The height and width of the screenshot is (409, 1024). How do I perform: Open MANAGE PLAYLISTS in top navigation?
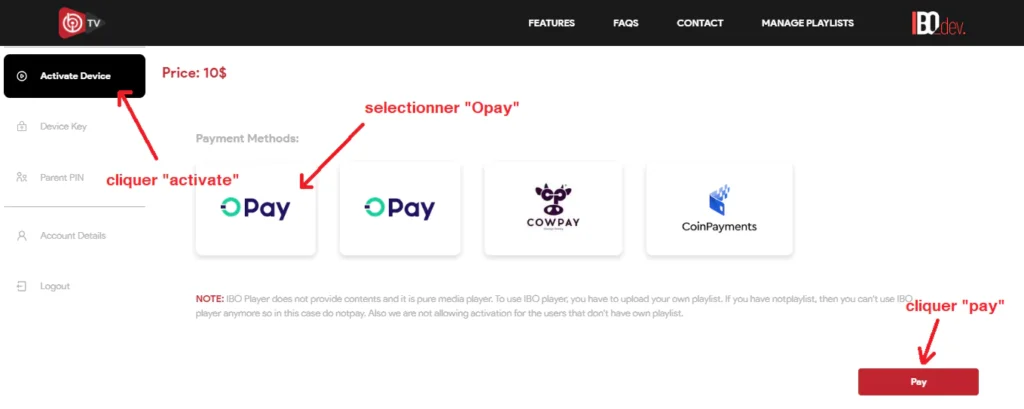[807, 23]
